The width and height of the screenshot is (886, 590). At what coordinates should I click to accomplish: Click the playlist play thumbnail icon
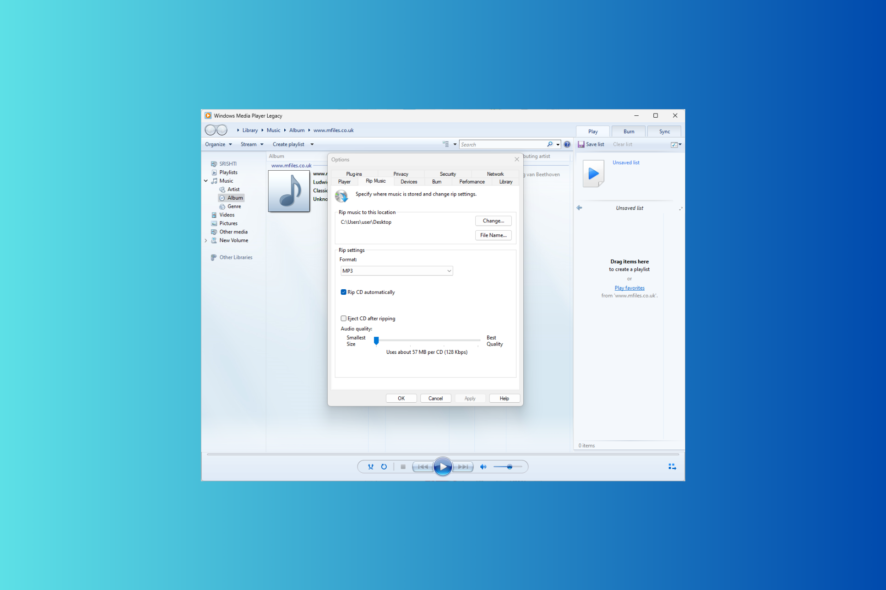point(593,173)
